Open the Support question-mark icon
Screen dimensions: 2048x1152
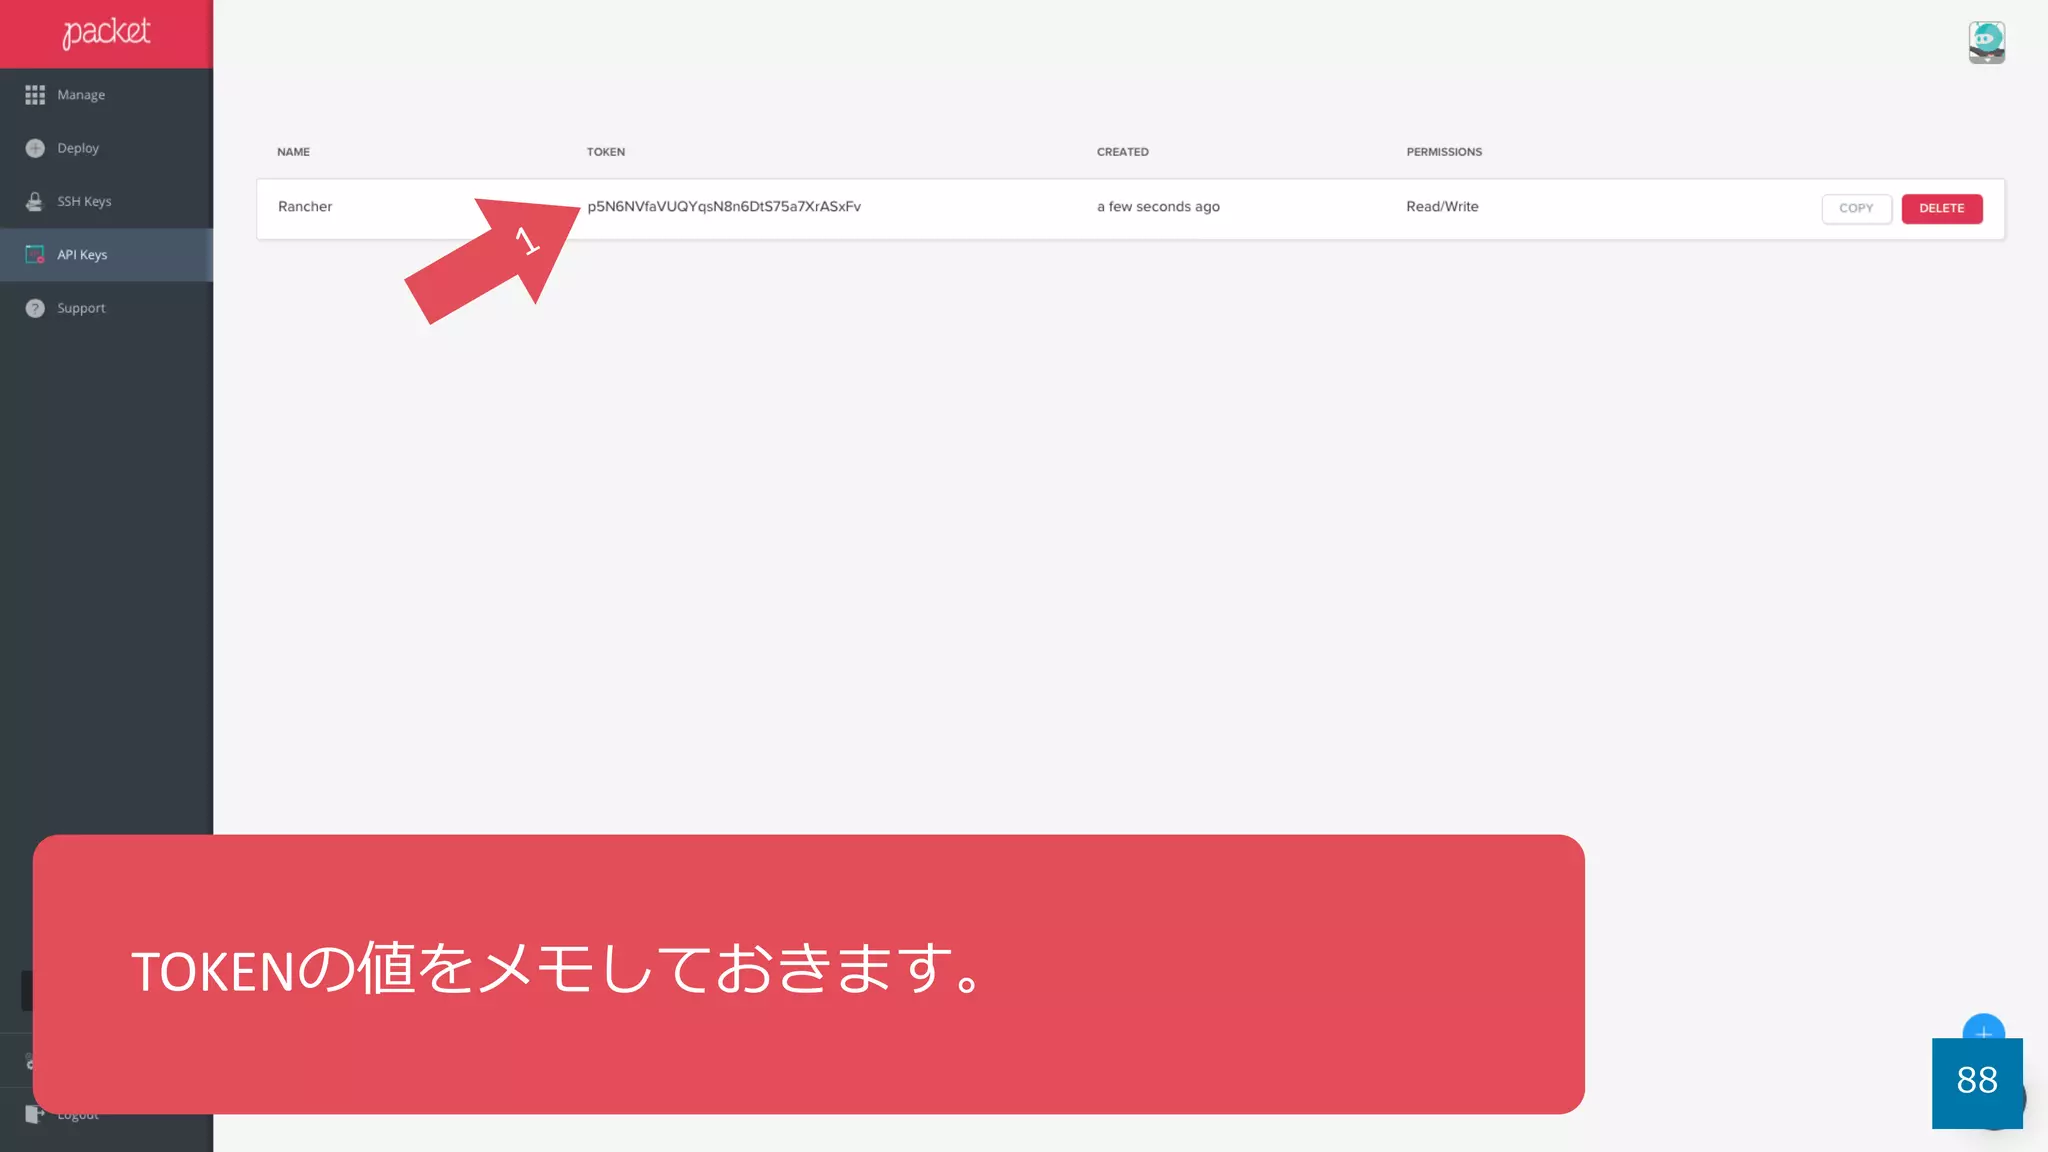(x=35, y=308)
